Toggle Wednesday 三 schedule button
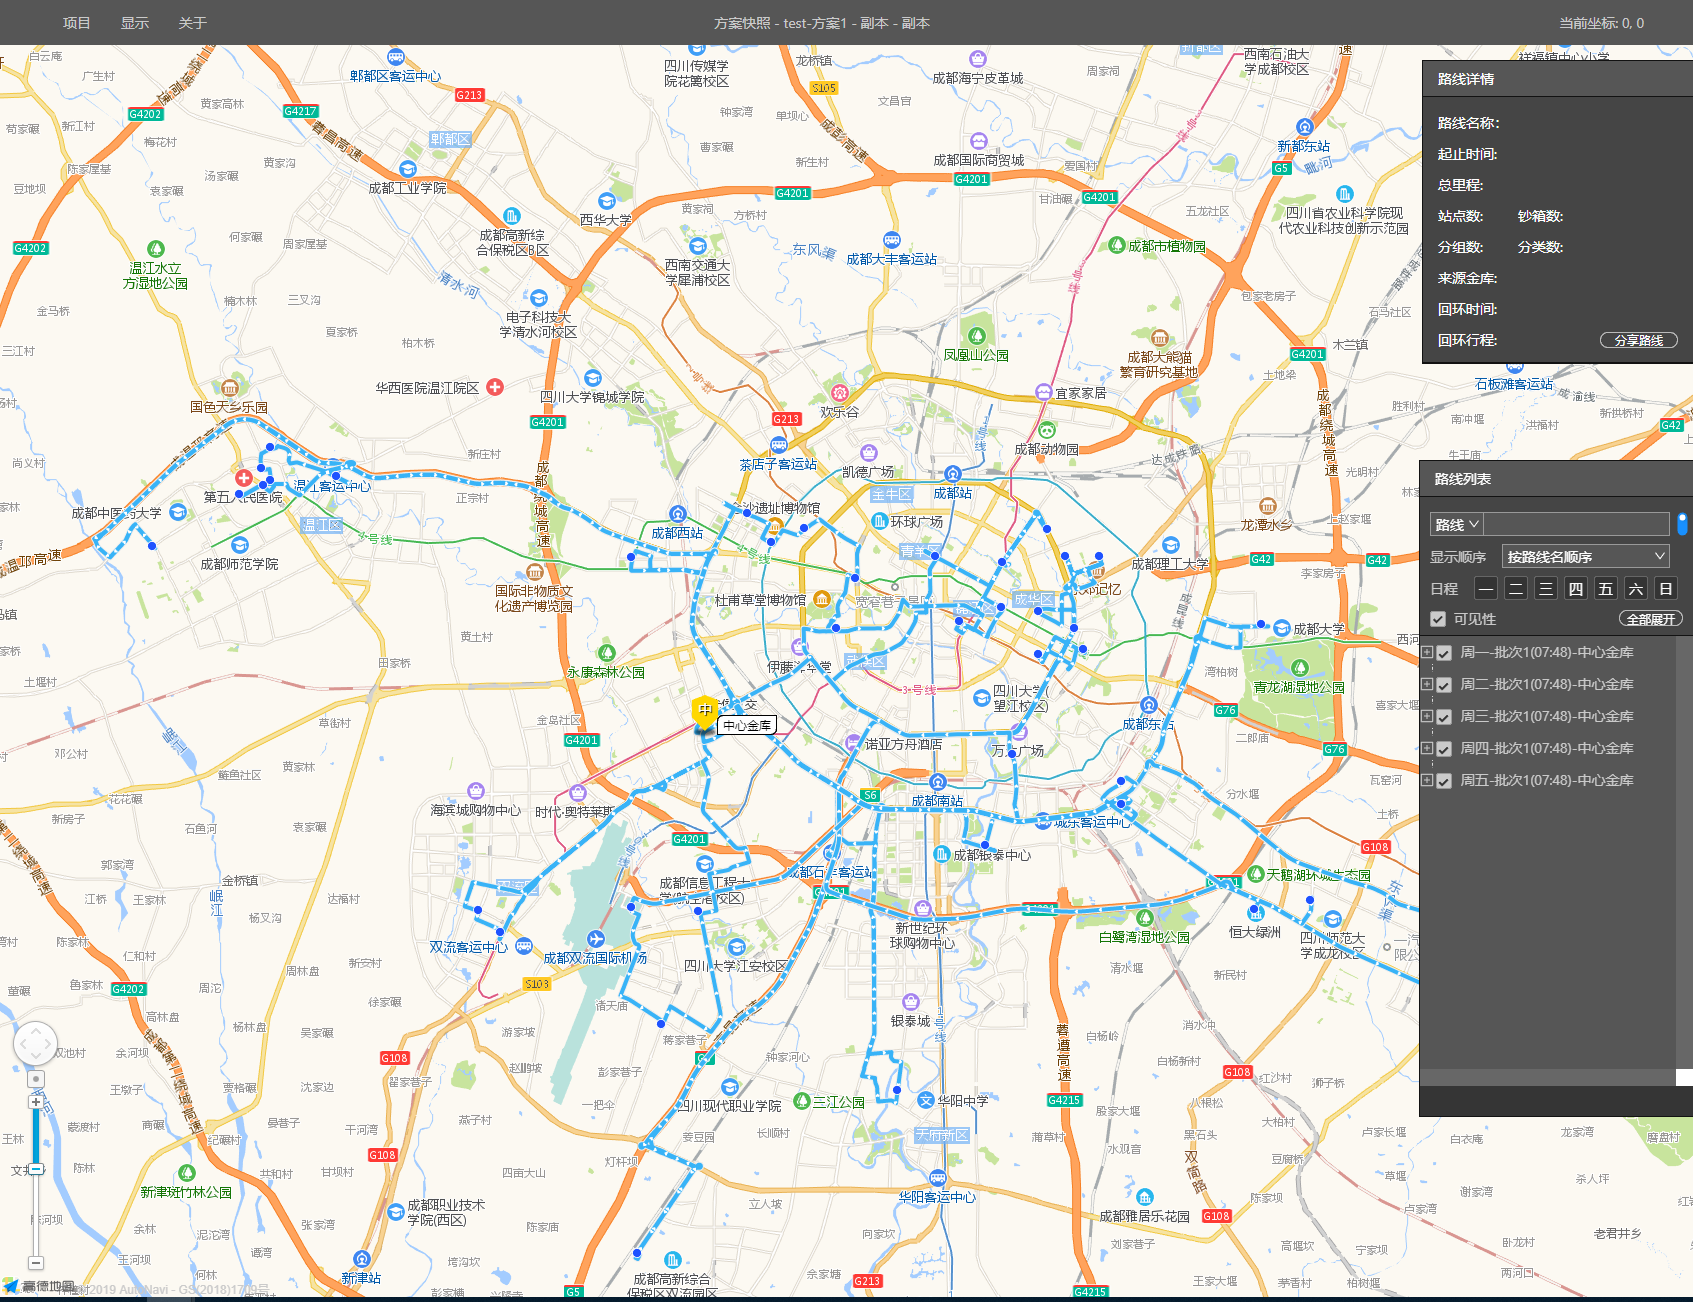The width and height of the screenshot is (1693, 1302). [1546, 589]
